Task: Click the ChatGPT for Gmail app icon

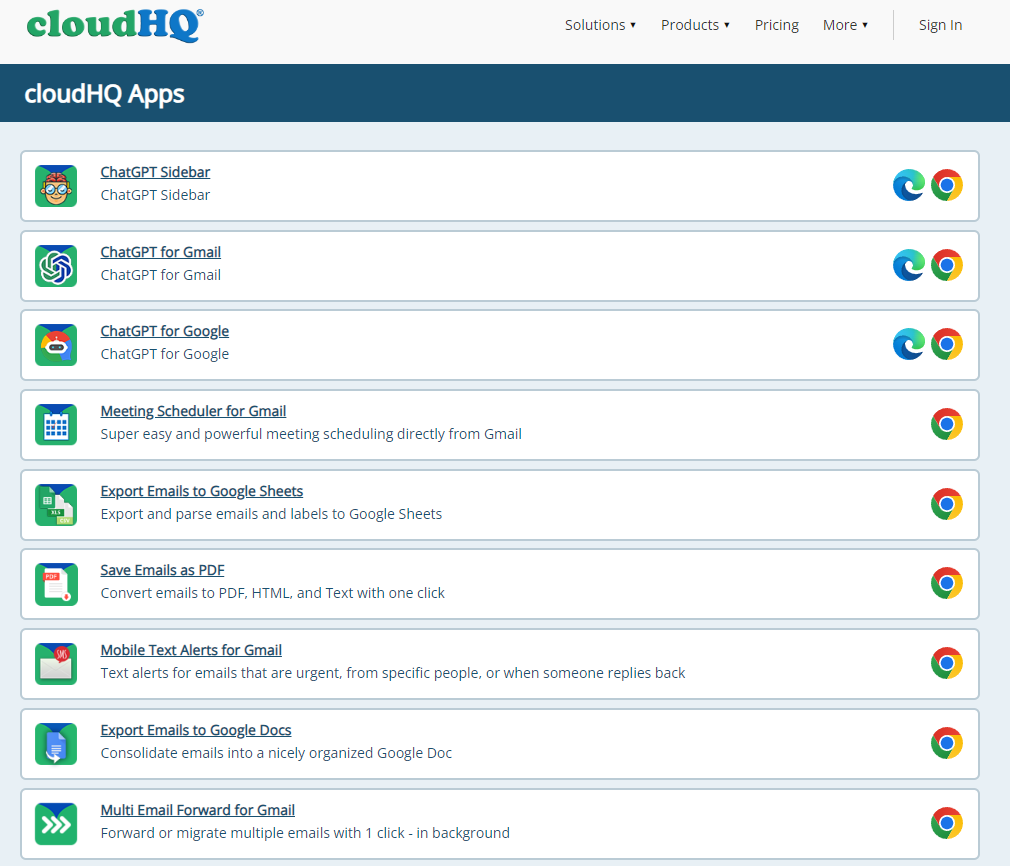Action: pos(56,266)
